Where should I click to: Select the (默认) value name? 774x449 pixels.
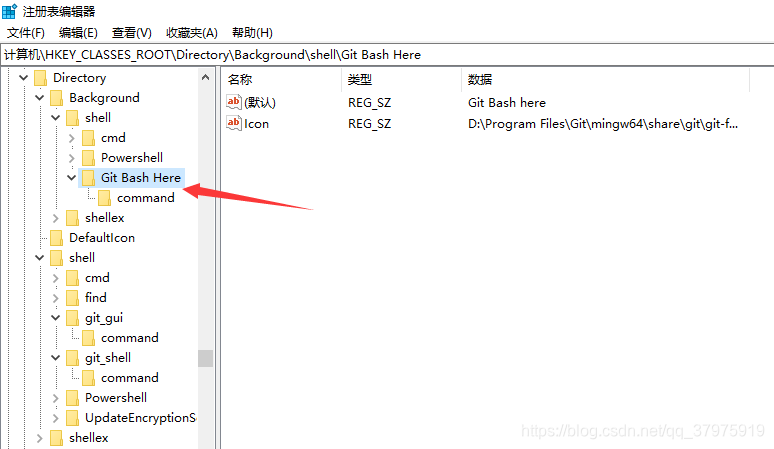point(260,103)
